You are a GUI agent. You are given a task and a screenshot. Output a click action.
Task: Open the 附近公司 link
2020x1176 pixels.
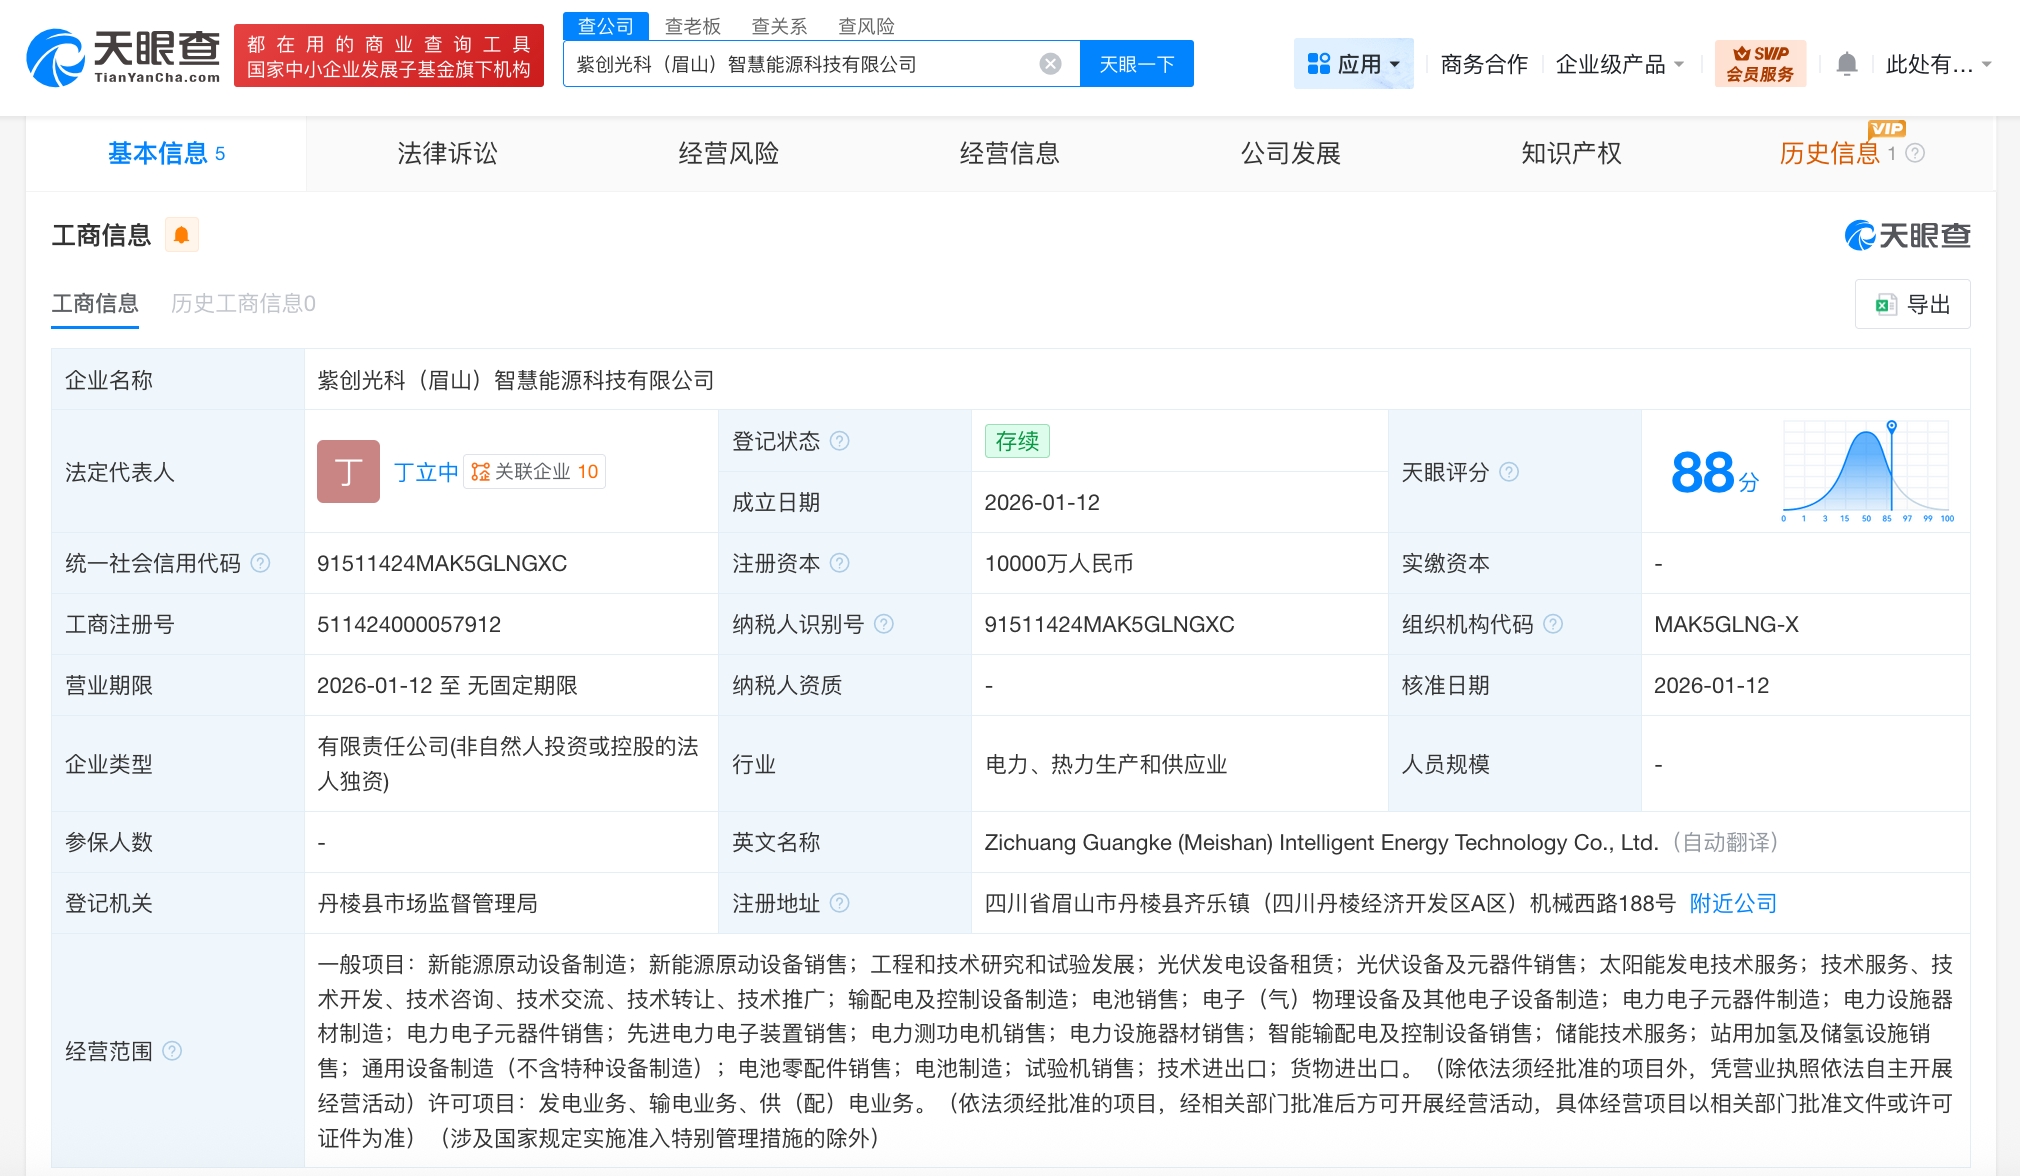click(x=1732, y=903)
